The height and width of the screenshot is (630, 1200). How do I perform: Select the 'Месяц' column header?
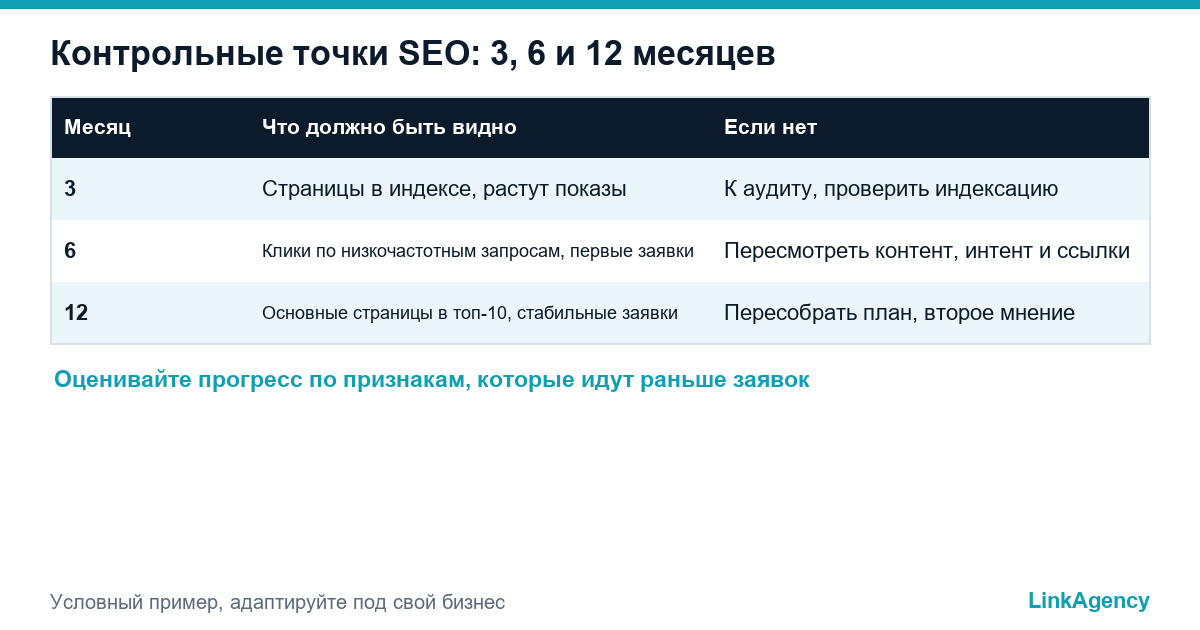pos(98,127)
